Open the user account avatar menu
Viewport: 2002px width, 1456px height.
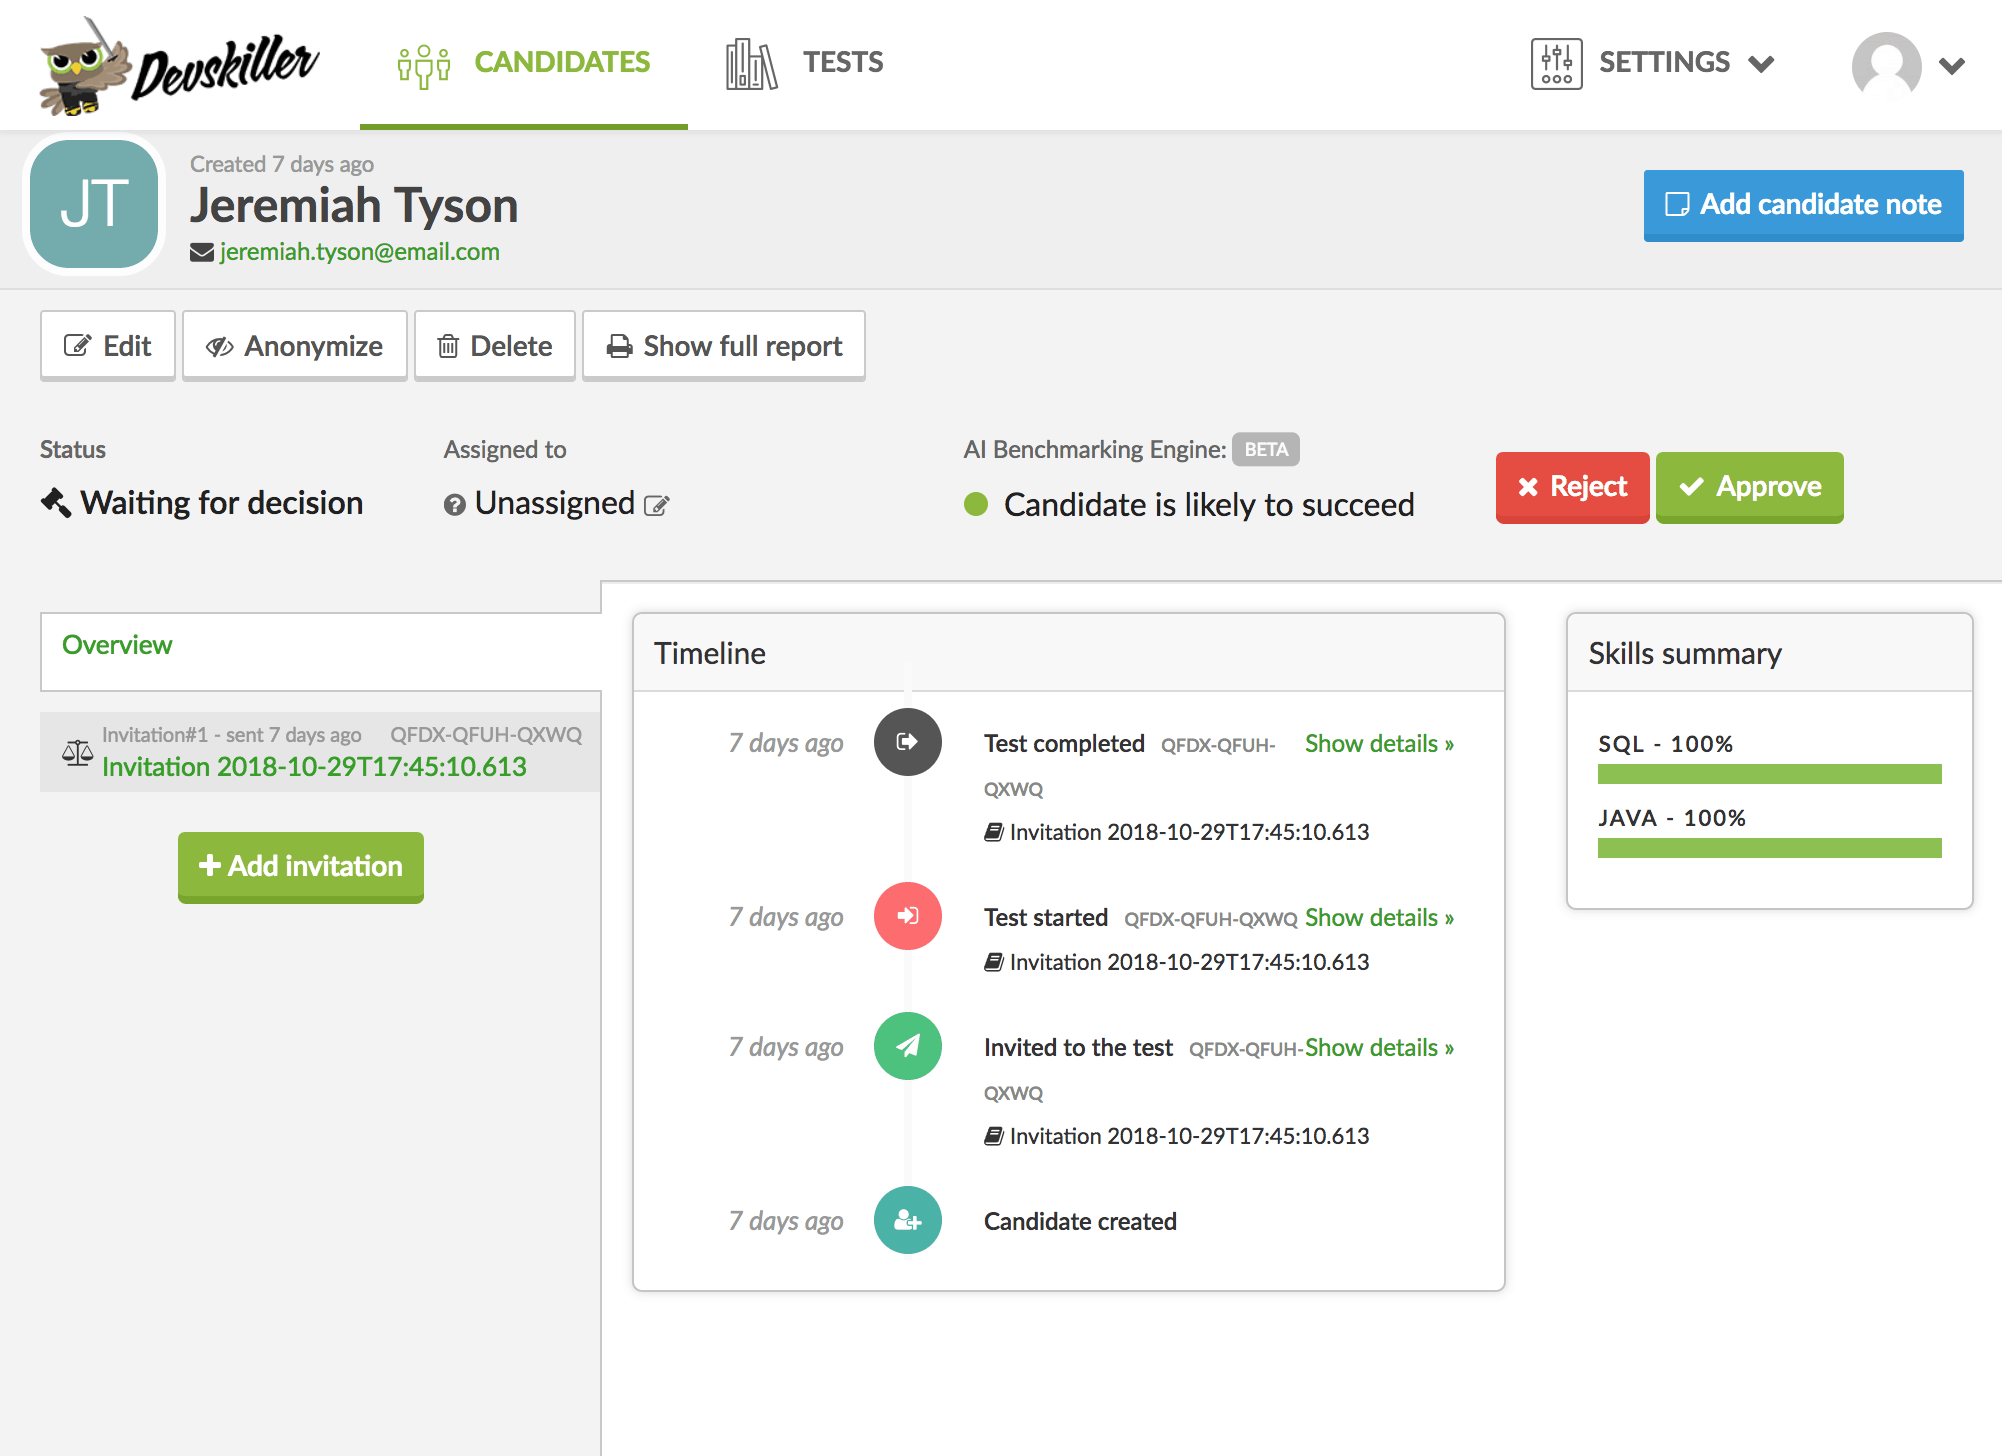point(1886,64)
